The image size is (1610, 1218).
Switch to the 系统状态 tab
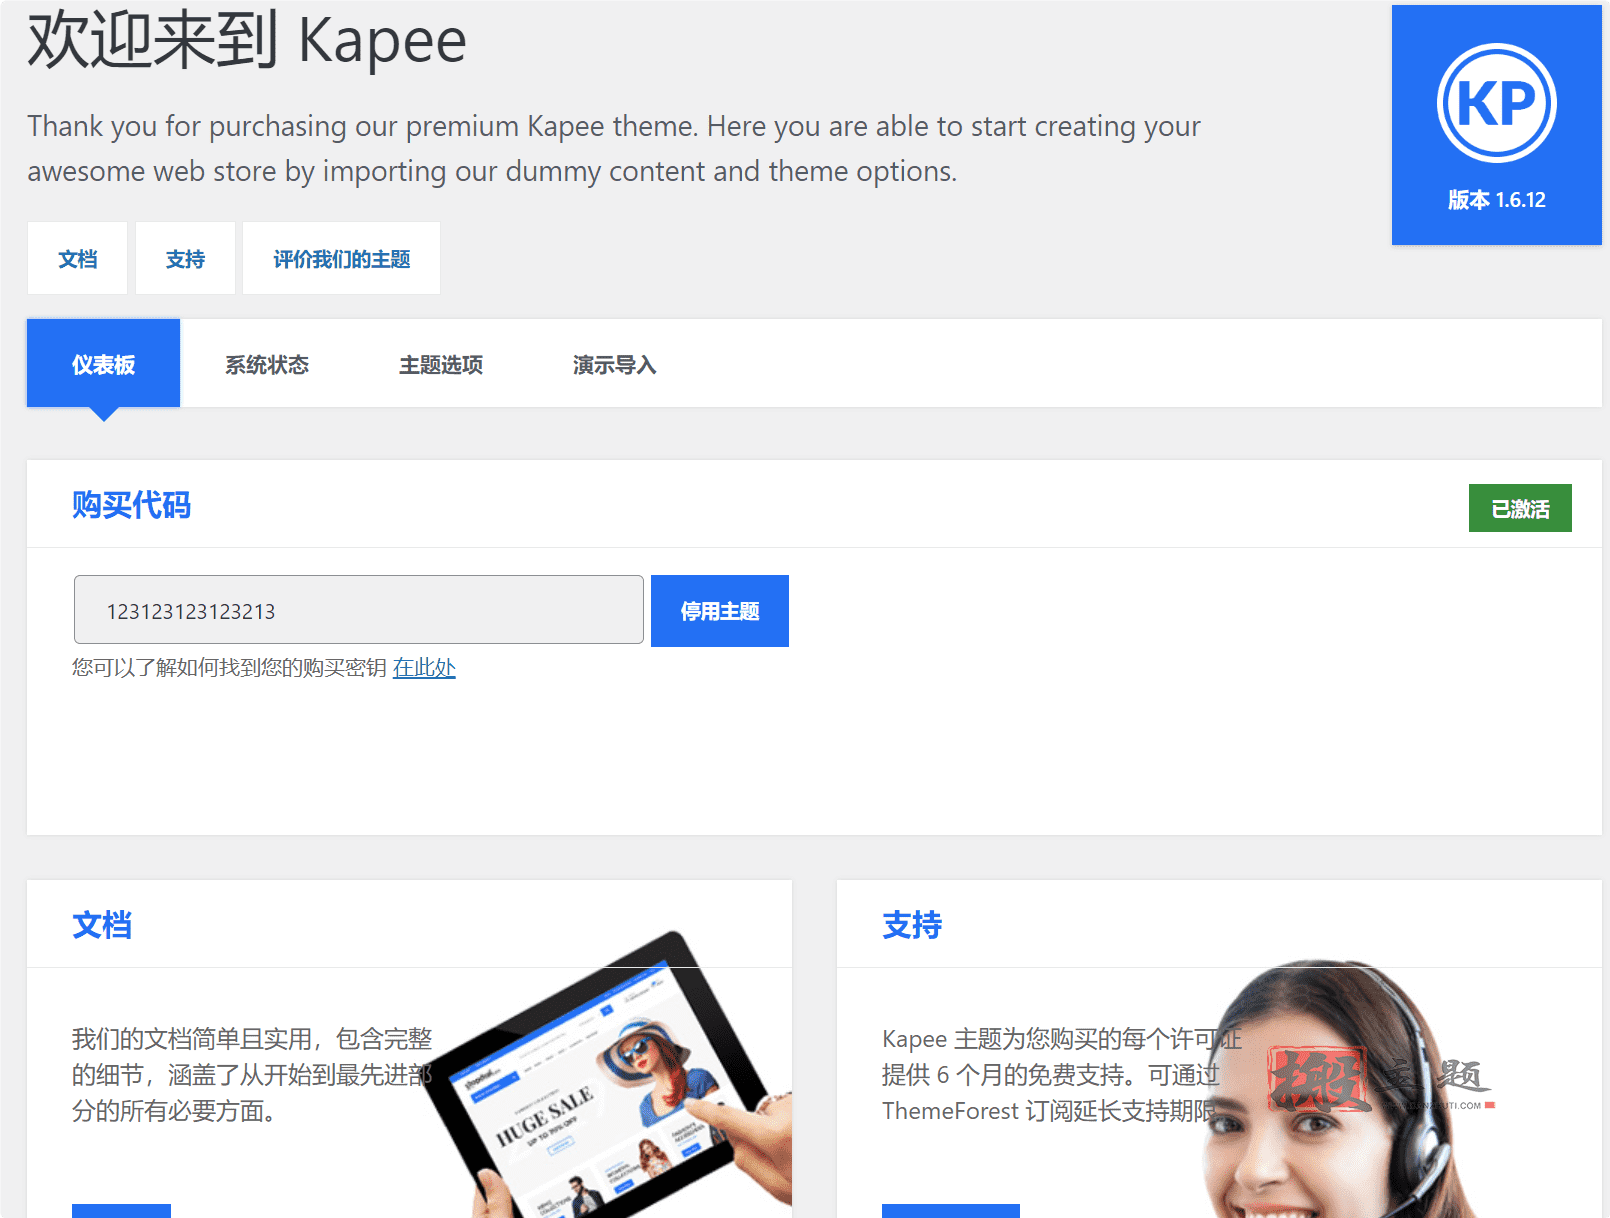point(267,365)
